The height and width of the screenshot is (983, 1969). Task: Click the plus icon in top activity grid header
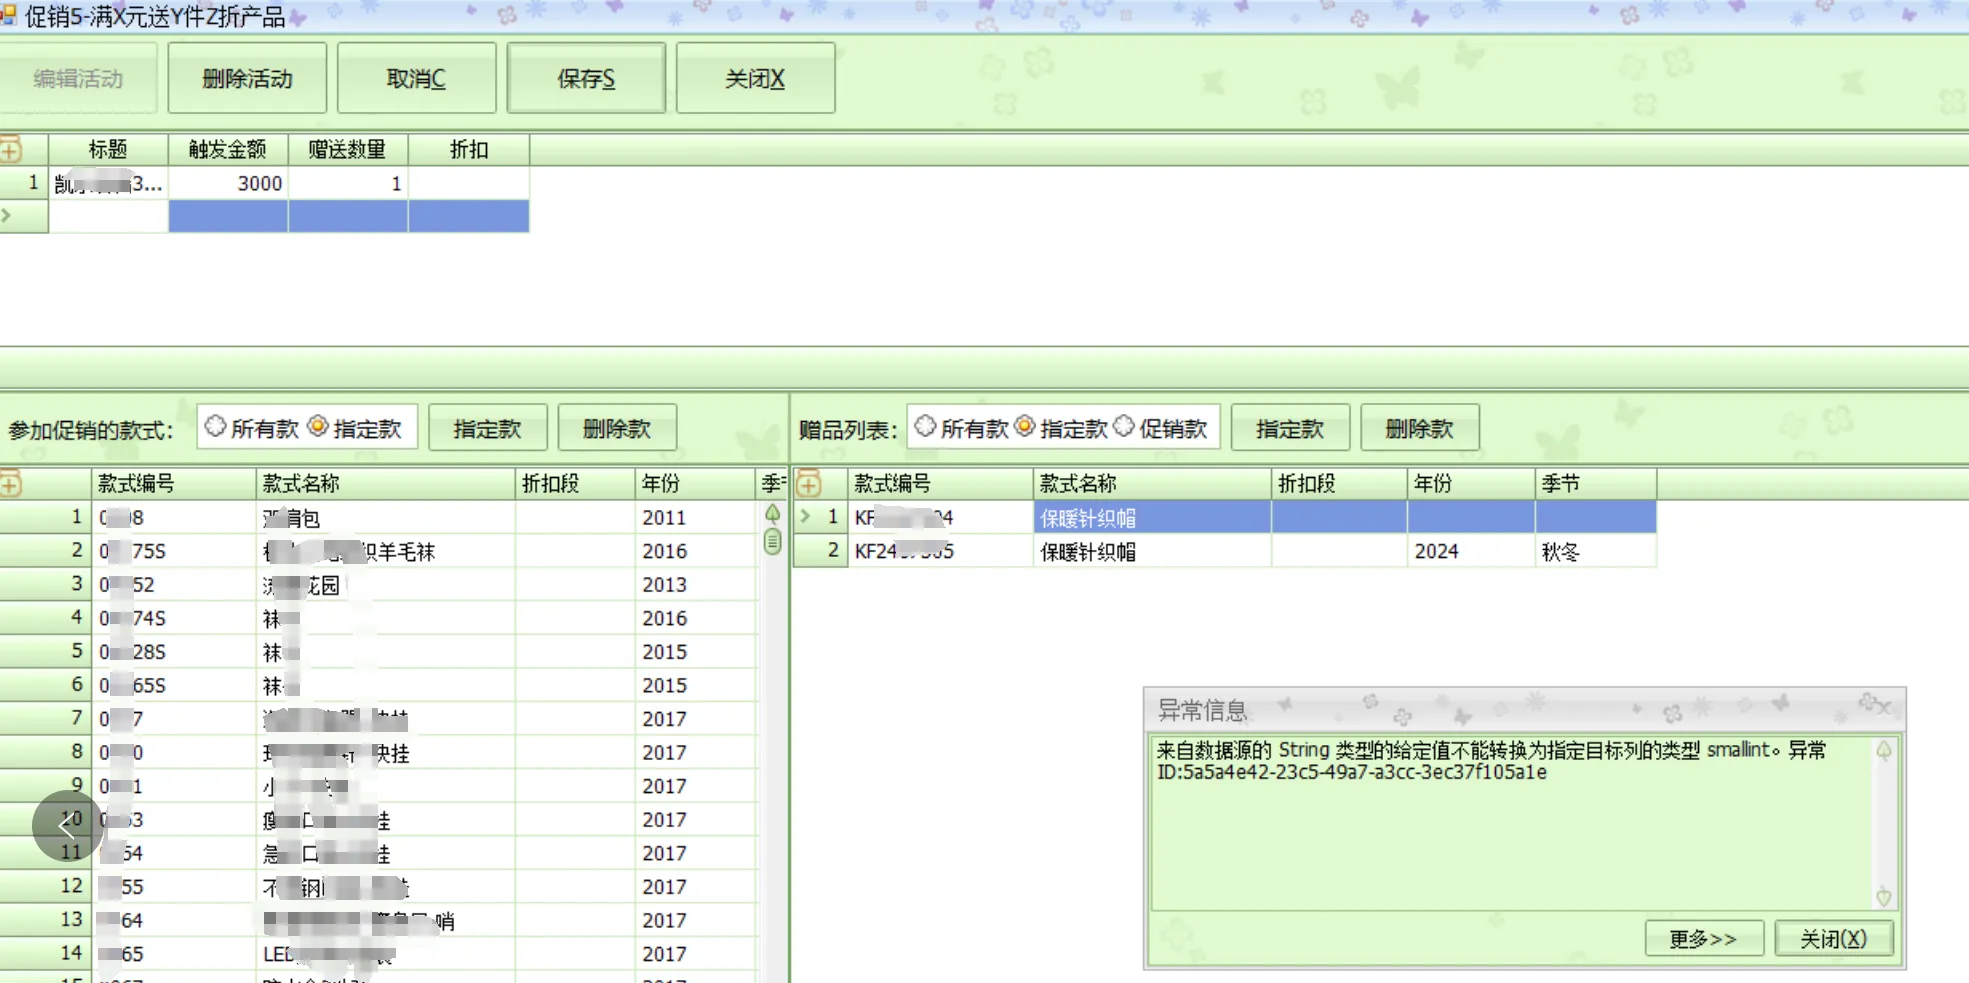coord(11,151)
